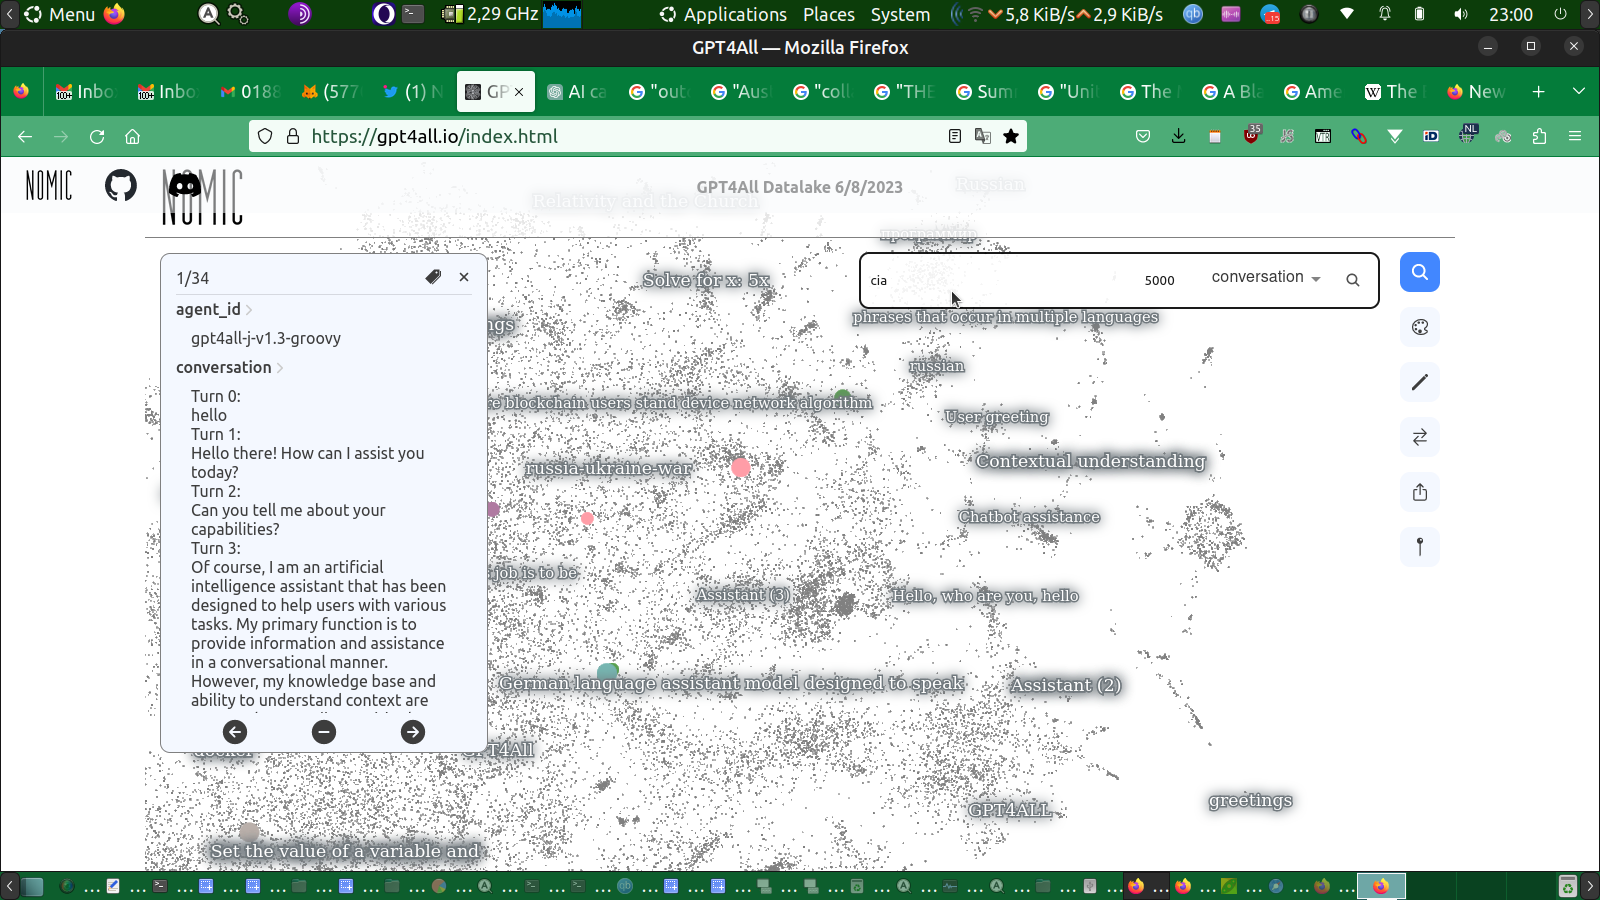Open the conversation field dropdown

point(1266,277)
